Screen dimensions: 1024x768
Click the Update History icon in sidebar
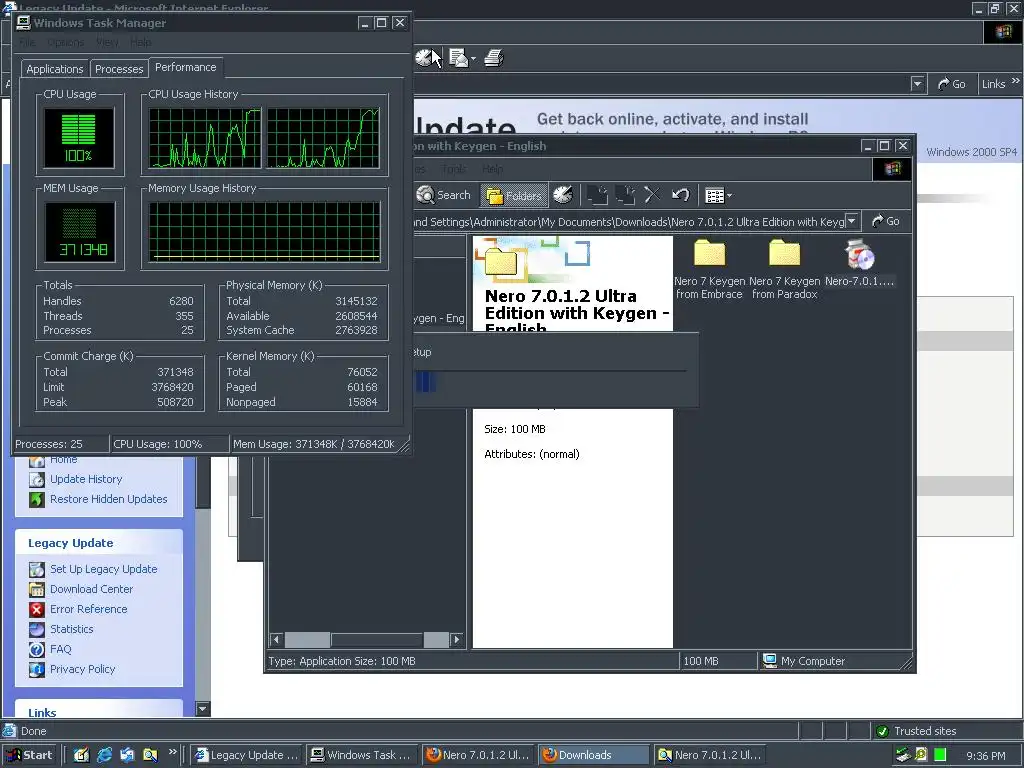point(37,479)
